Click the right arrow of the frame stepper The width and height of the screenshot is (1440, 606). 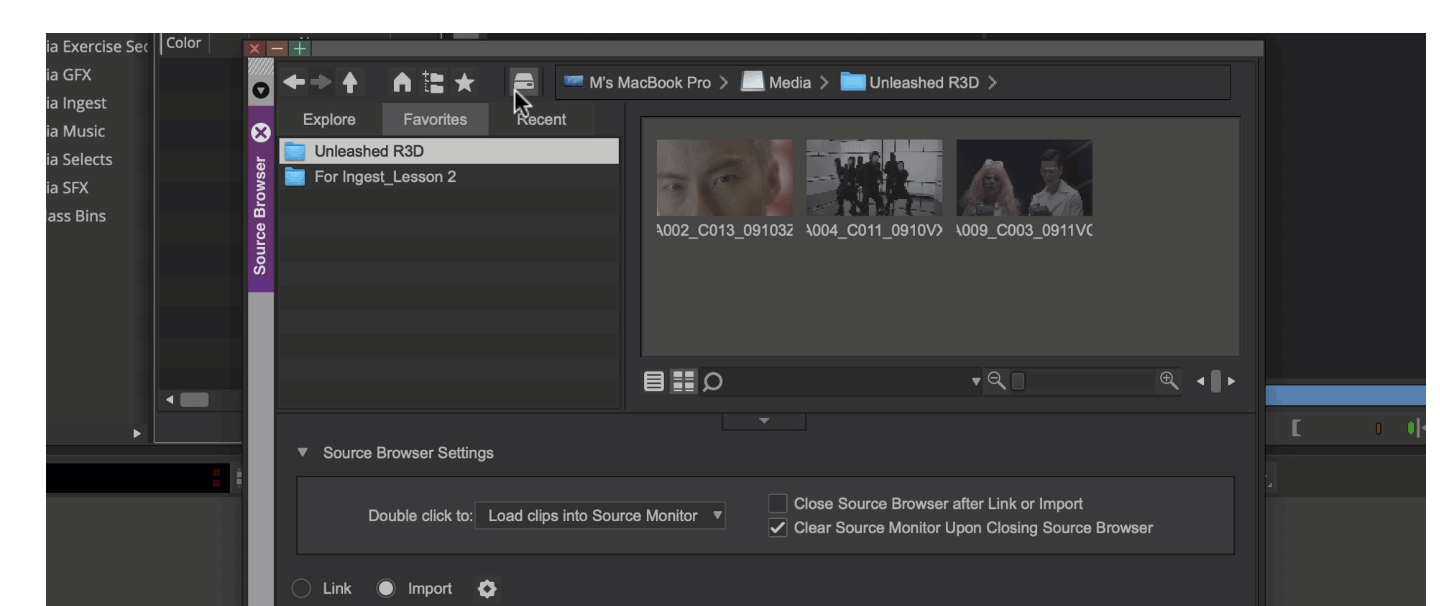1231,381
